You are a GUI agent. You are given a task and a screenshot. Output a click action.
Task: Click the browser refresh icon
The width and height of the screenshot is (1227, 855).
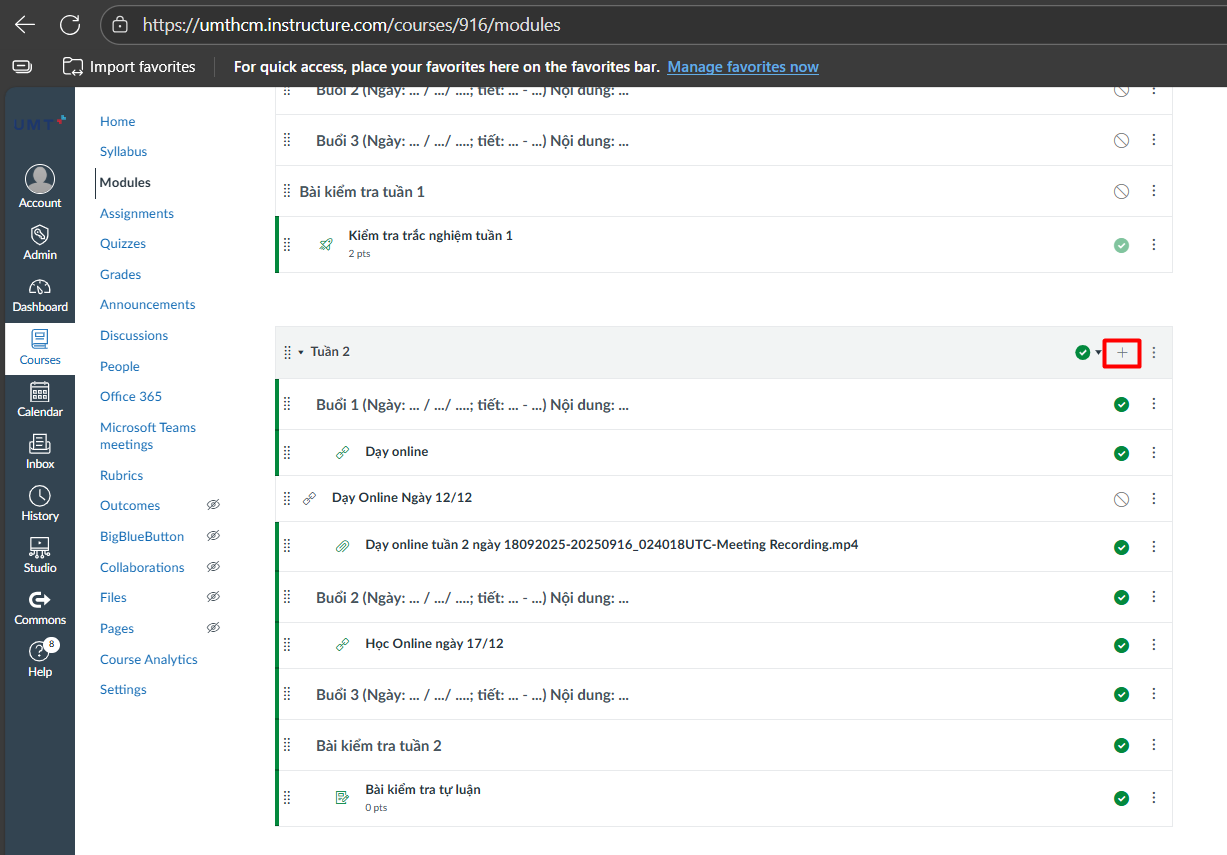[69, 25]
